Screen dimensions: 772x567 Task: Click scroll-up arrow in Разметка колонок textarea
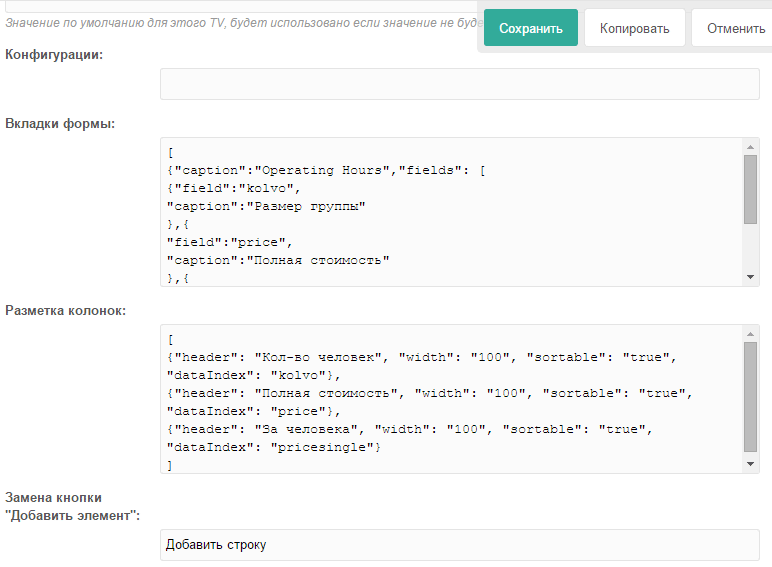click(750, 333)
